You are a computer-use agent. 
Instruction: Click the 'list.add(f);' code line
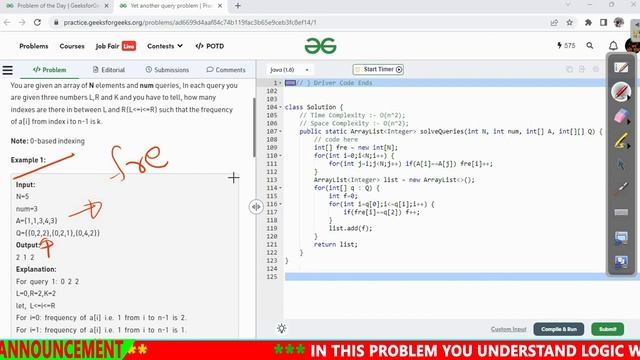coord(350,228)
